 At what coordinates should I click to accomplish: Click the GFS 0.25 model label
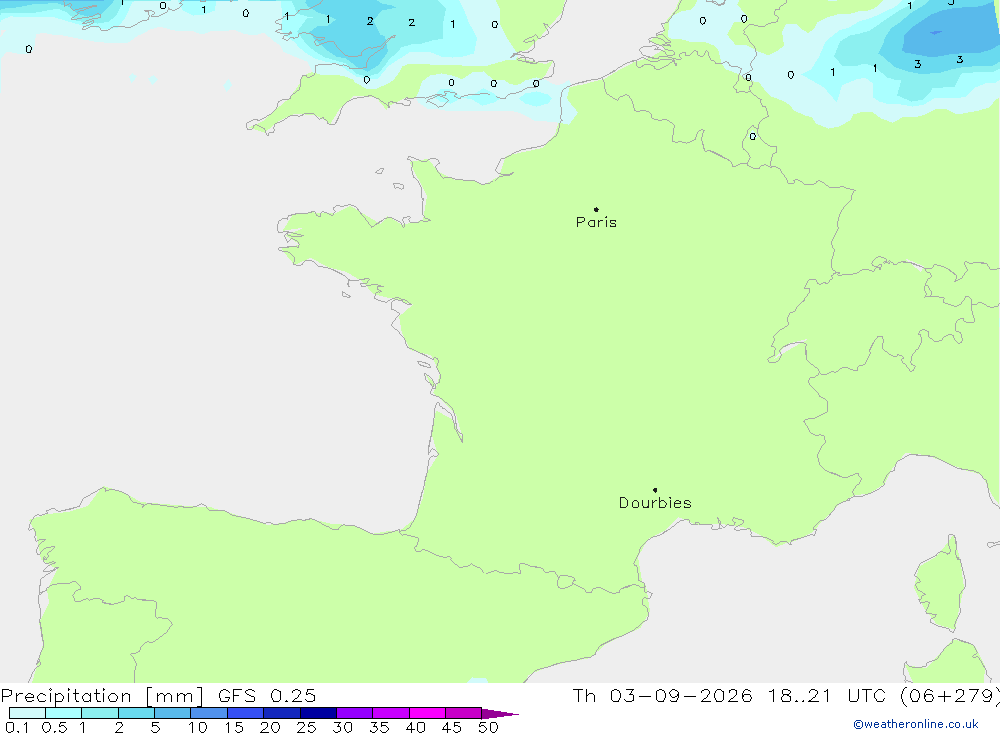[267, 696]
